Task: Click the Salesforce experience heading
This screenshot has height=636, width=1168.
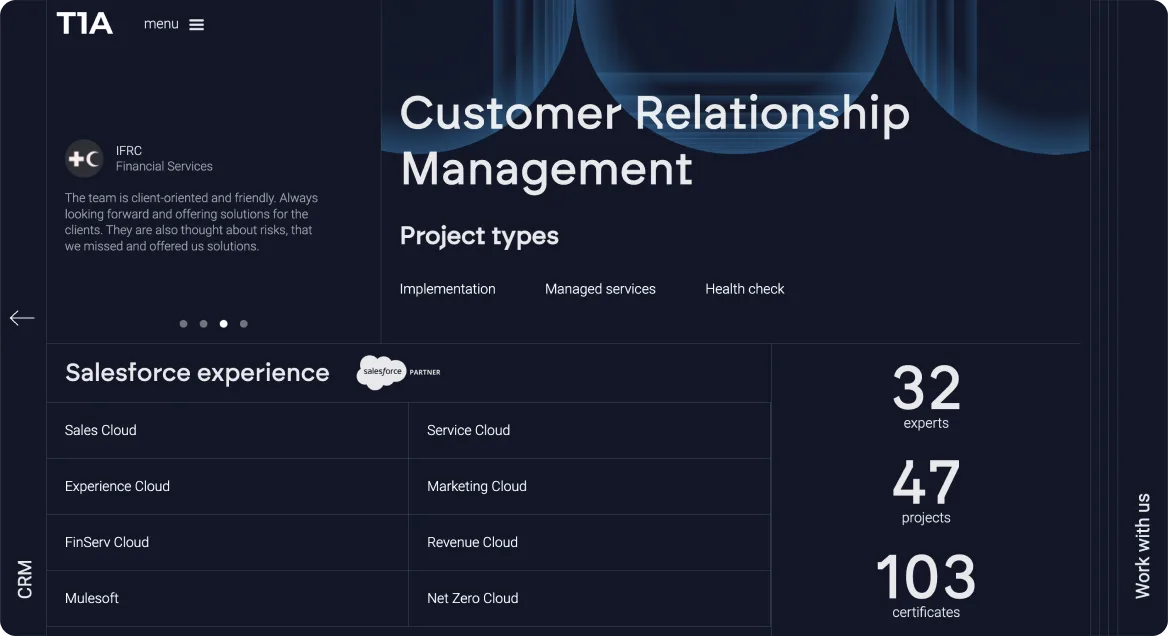Action: (197, 372)
